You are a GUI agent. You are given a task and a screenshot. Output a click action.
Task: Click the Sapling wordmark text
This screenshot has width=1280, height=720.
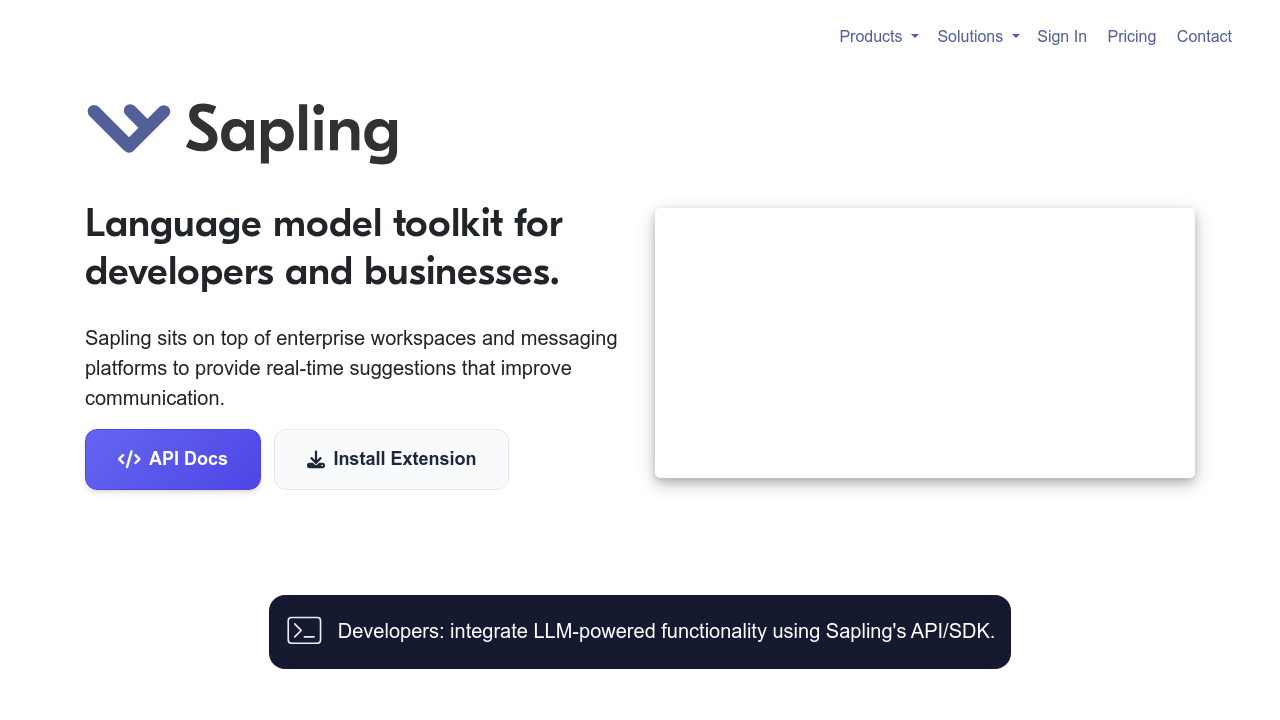point(291,131)
